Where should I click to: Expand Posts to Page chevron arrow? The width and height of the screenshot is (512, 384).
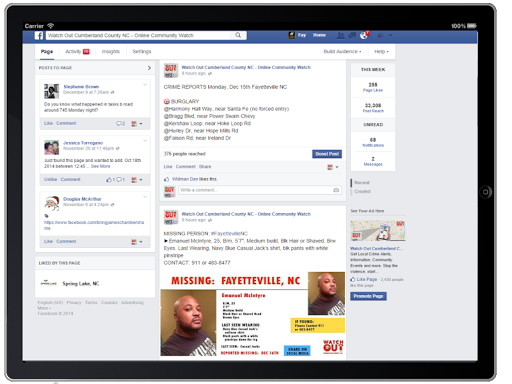149,68
